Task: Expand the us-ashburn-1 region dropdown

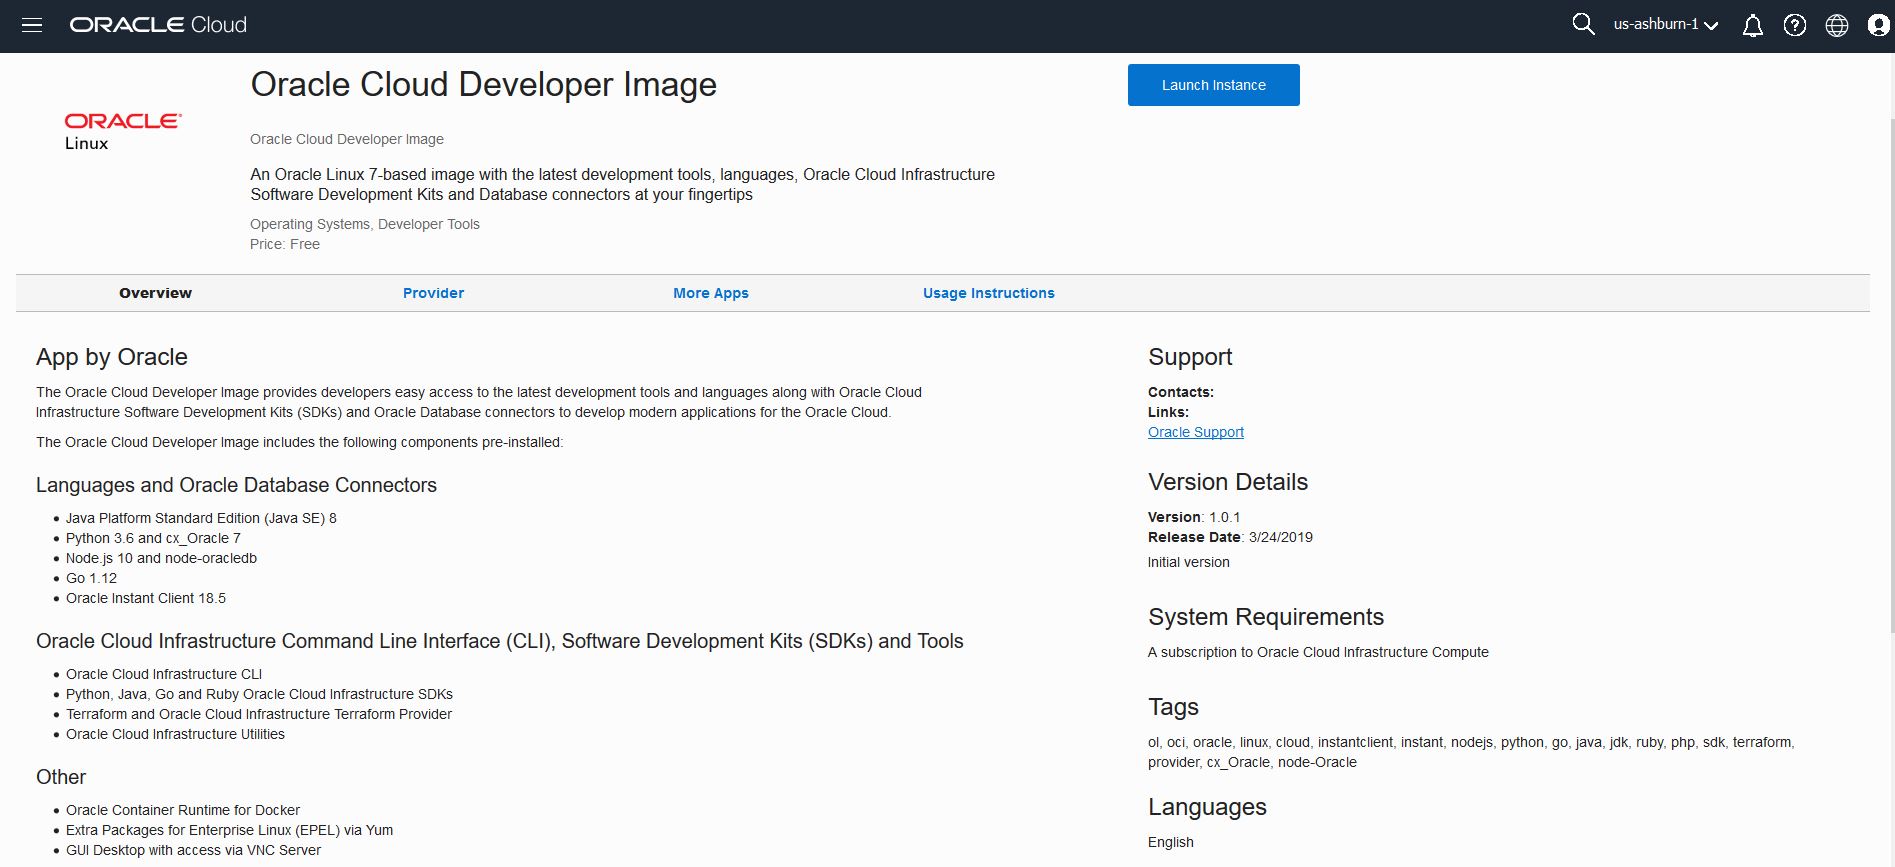Action: [x=1665, y=25]
